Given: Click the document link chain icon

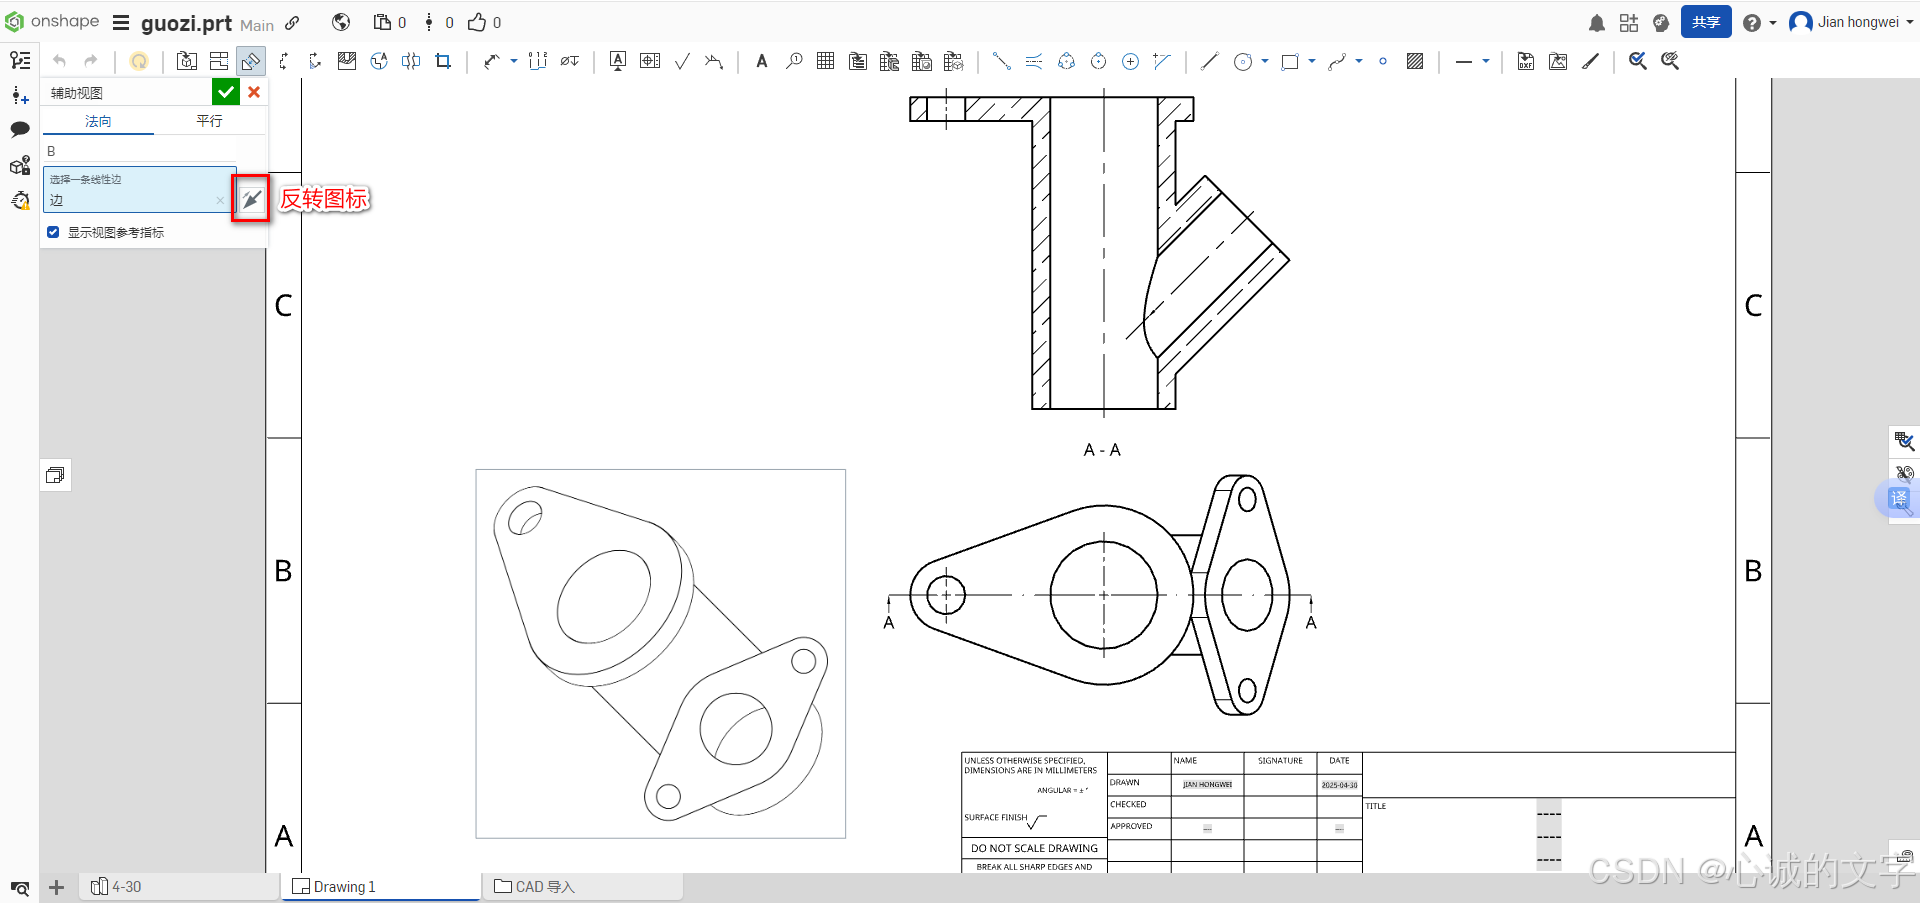Looking at the screenshot, I should click(x=292, y=23).
